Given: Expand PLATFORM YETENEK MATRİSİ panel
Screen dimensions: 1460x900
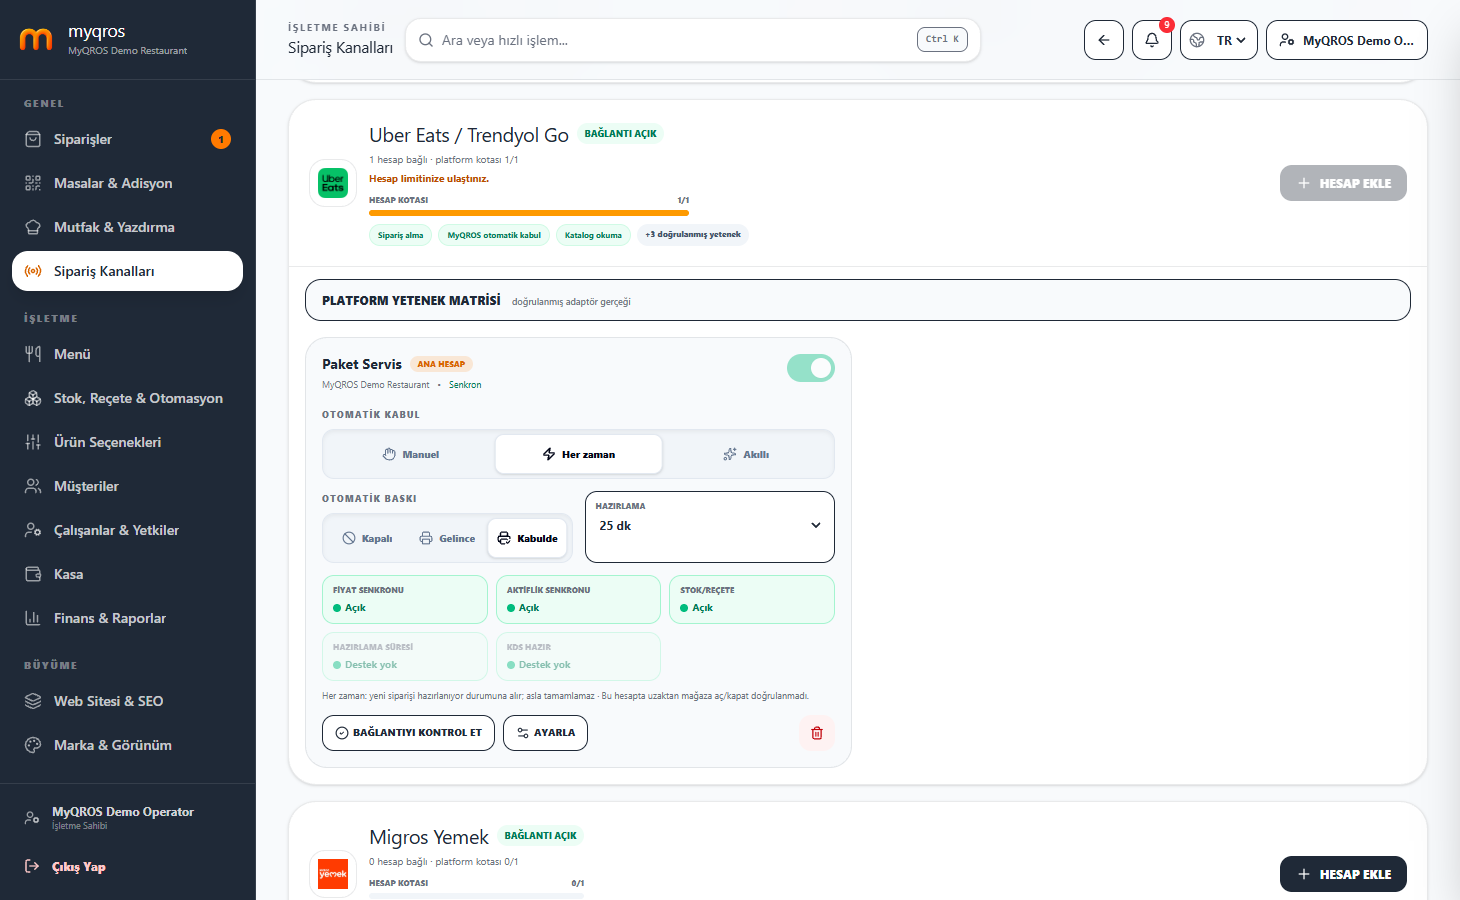Looking at the screenshot, I should pyautogui.click(x=858, y=300).
